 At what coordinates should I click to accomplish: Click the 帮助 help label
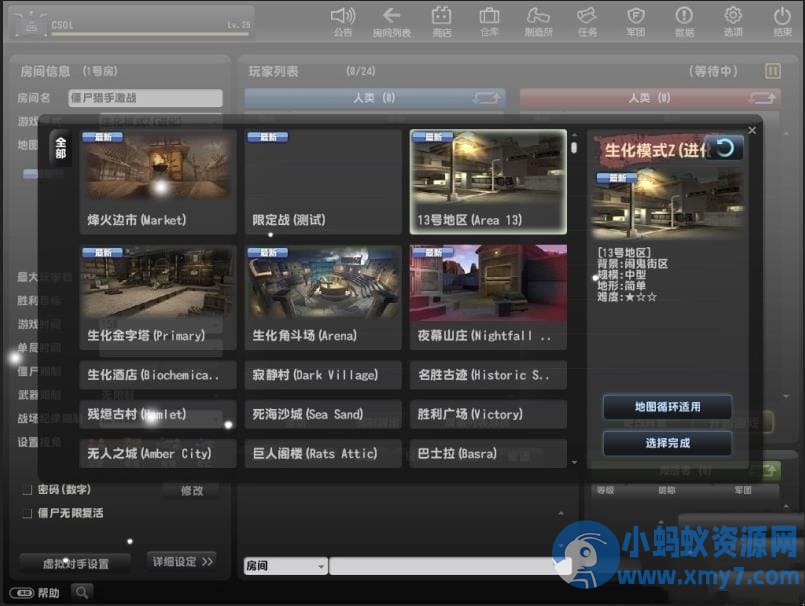[x=48, y=593]
